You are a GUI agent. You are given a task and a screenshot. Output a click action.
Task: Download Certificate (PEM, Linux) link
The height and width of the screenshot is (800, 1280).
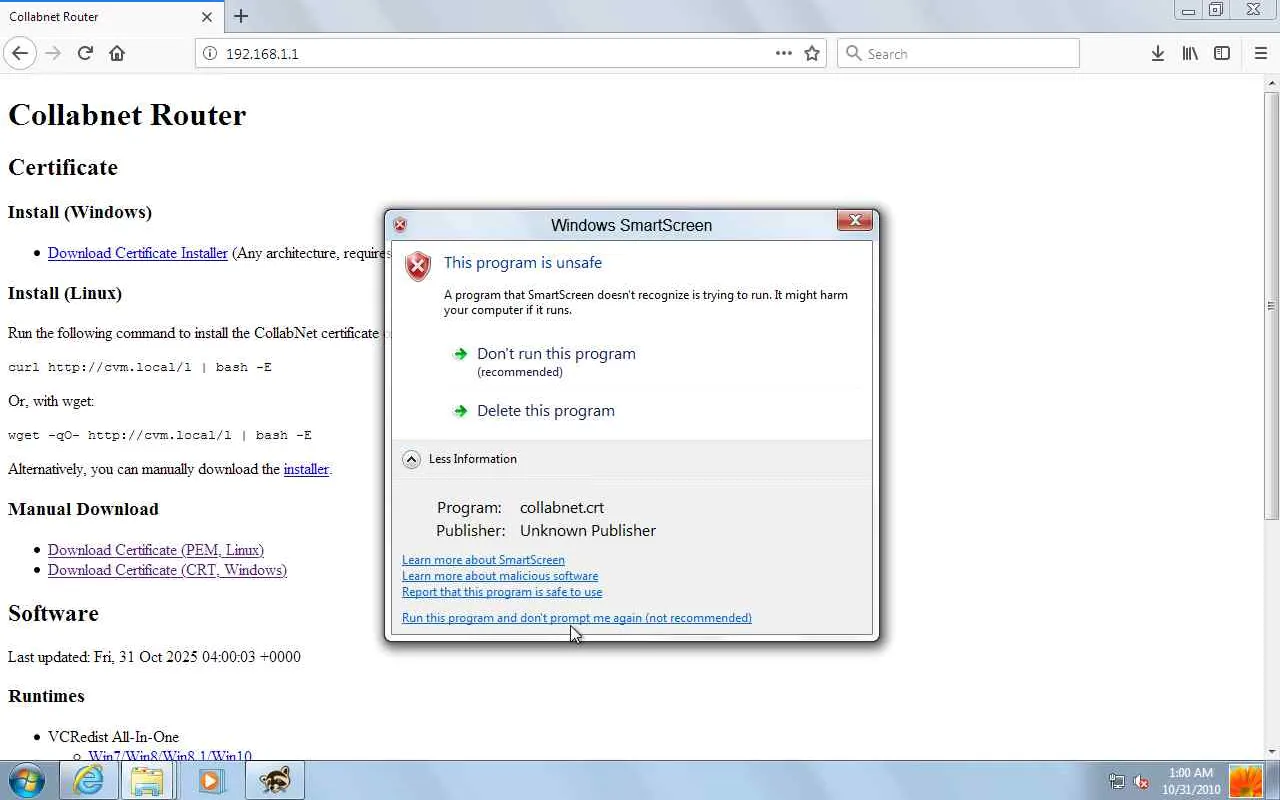pos(156,550)
